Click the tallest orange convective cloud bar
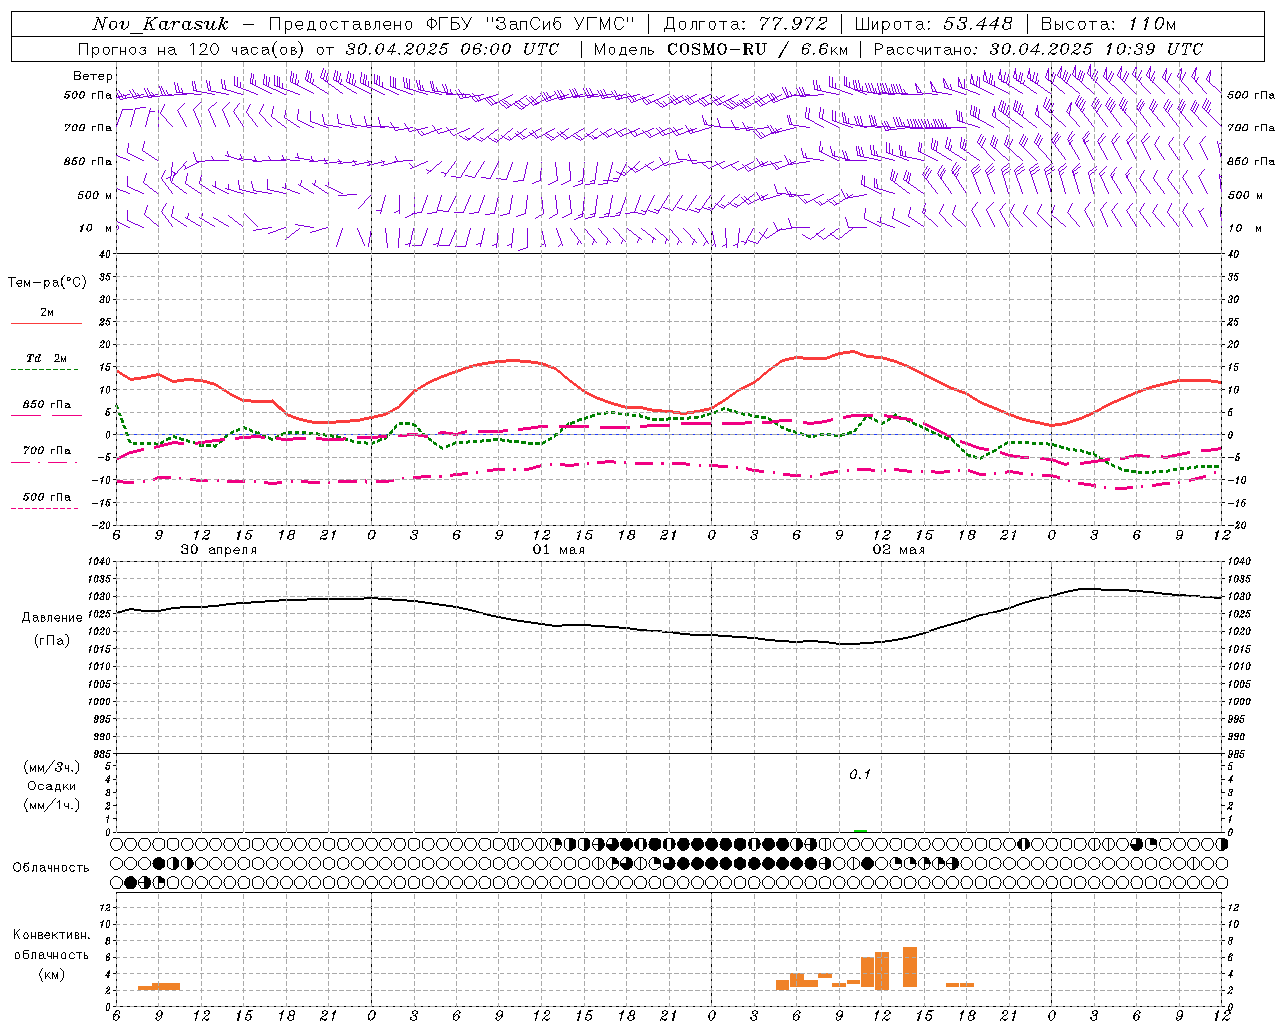 pyautogui.click(x=910, y=967)
